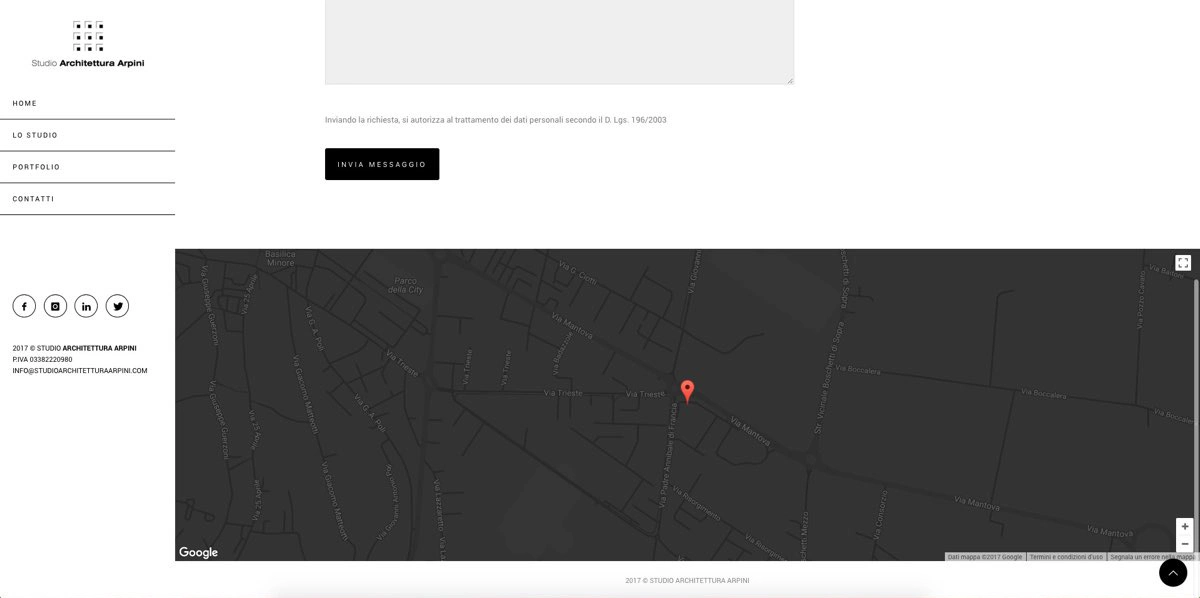1200x598 pixels.
Task: Click the INVIA MESSAGGIO button
Action: pos(382,164)
